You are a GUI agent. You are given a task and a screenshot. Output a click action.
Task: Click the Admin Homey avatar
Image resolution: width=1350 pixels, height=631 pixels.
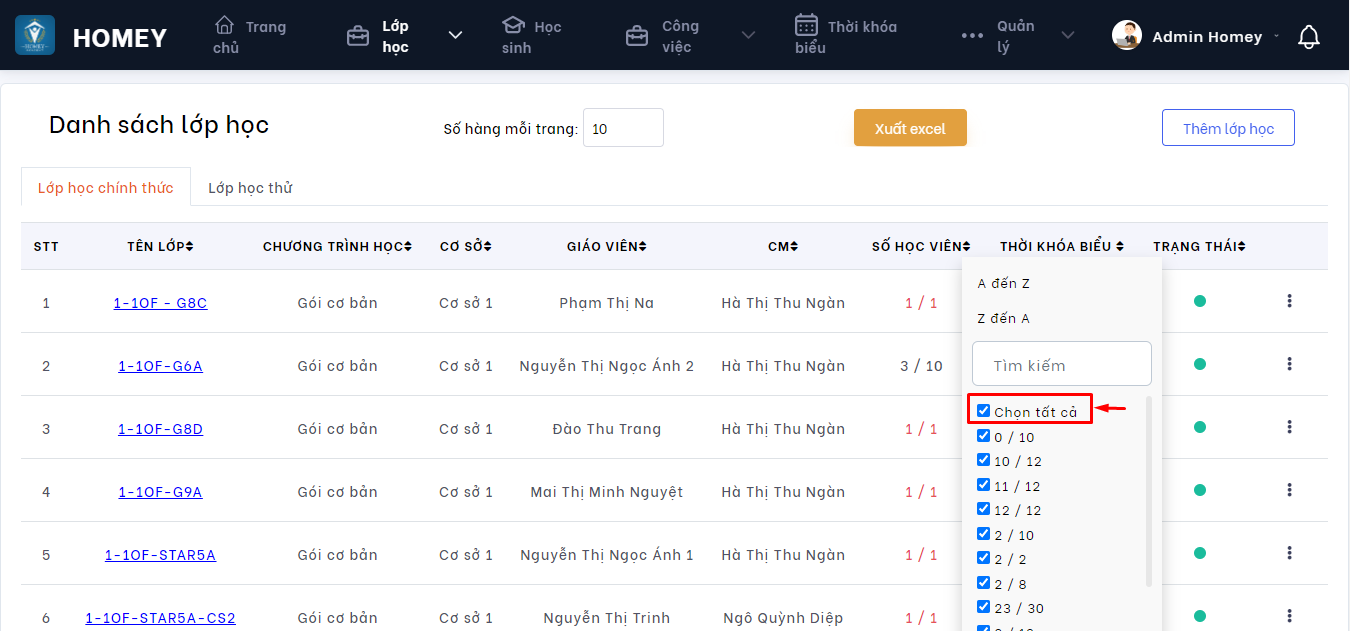[x=1127, y=36]
